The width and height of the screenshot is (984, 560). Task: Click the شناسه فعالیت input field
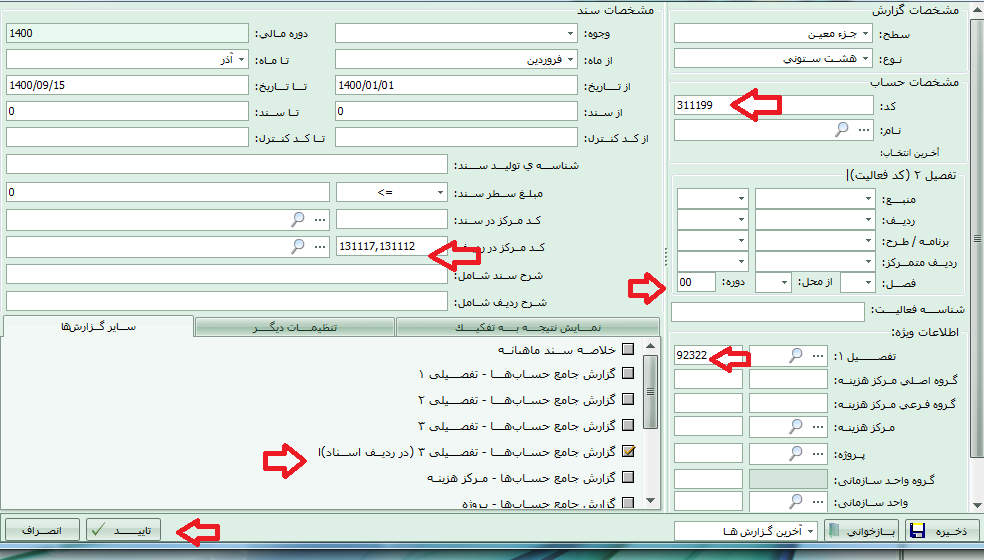(767, 311)
